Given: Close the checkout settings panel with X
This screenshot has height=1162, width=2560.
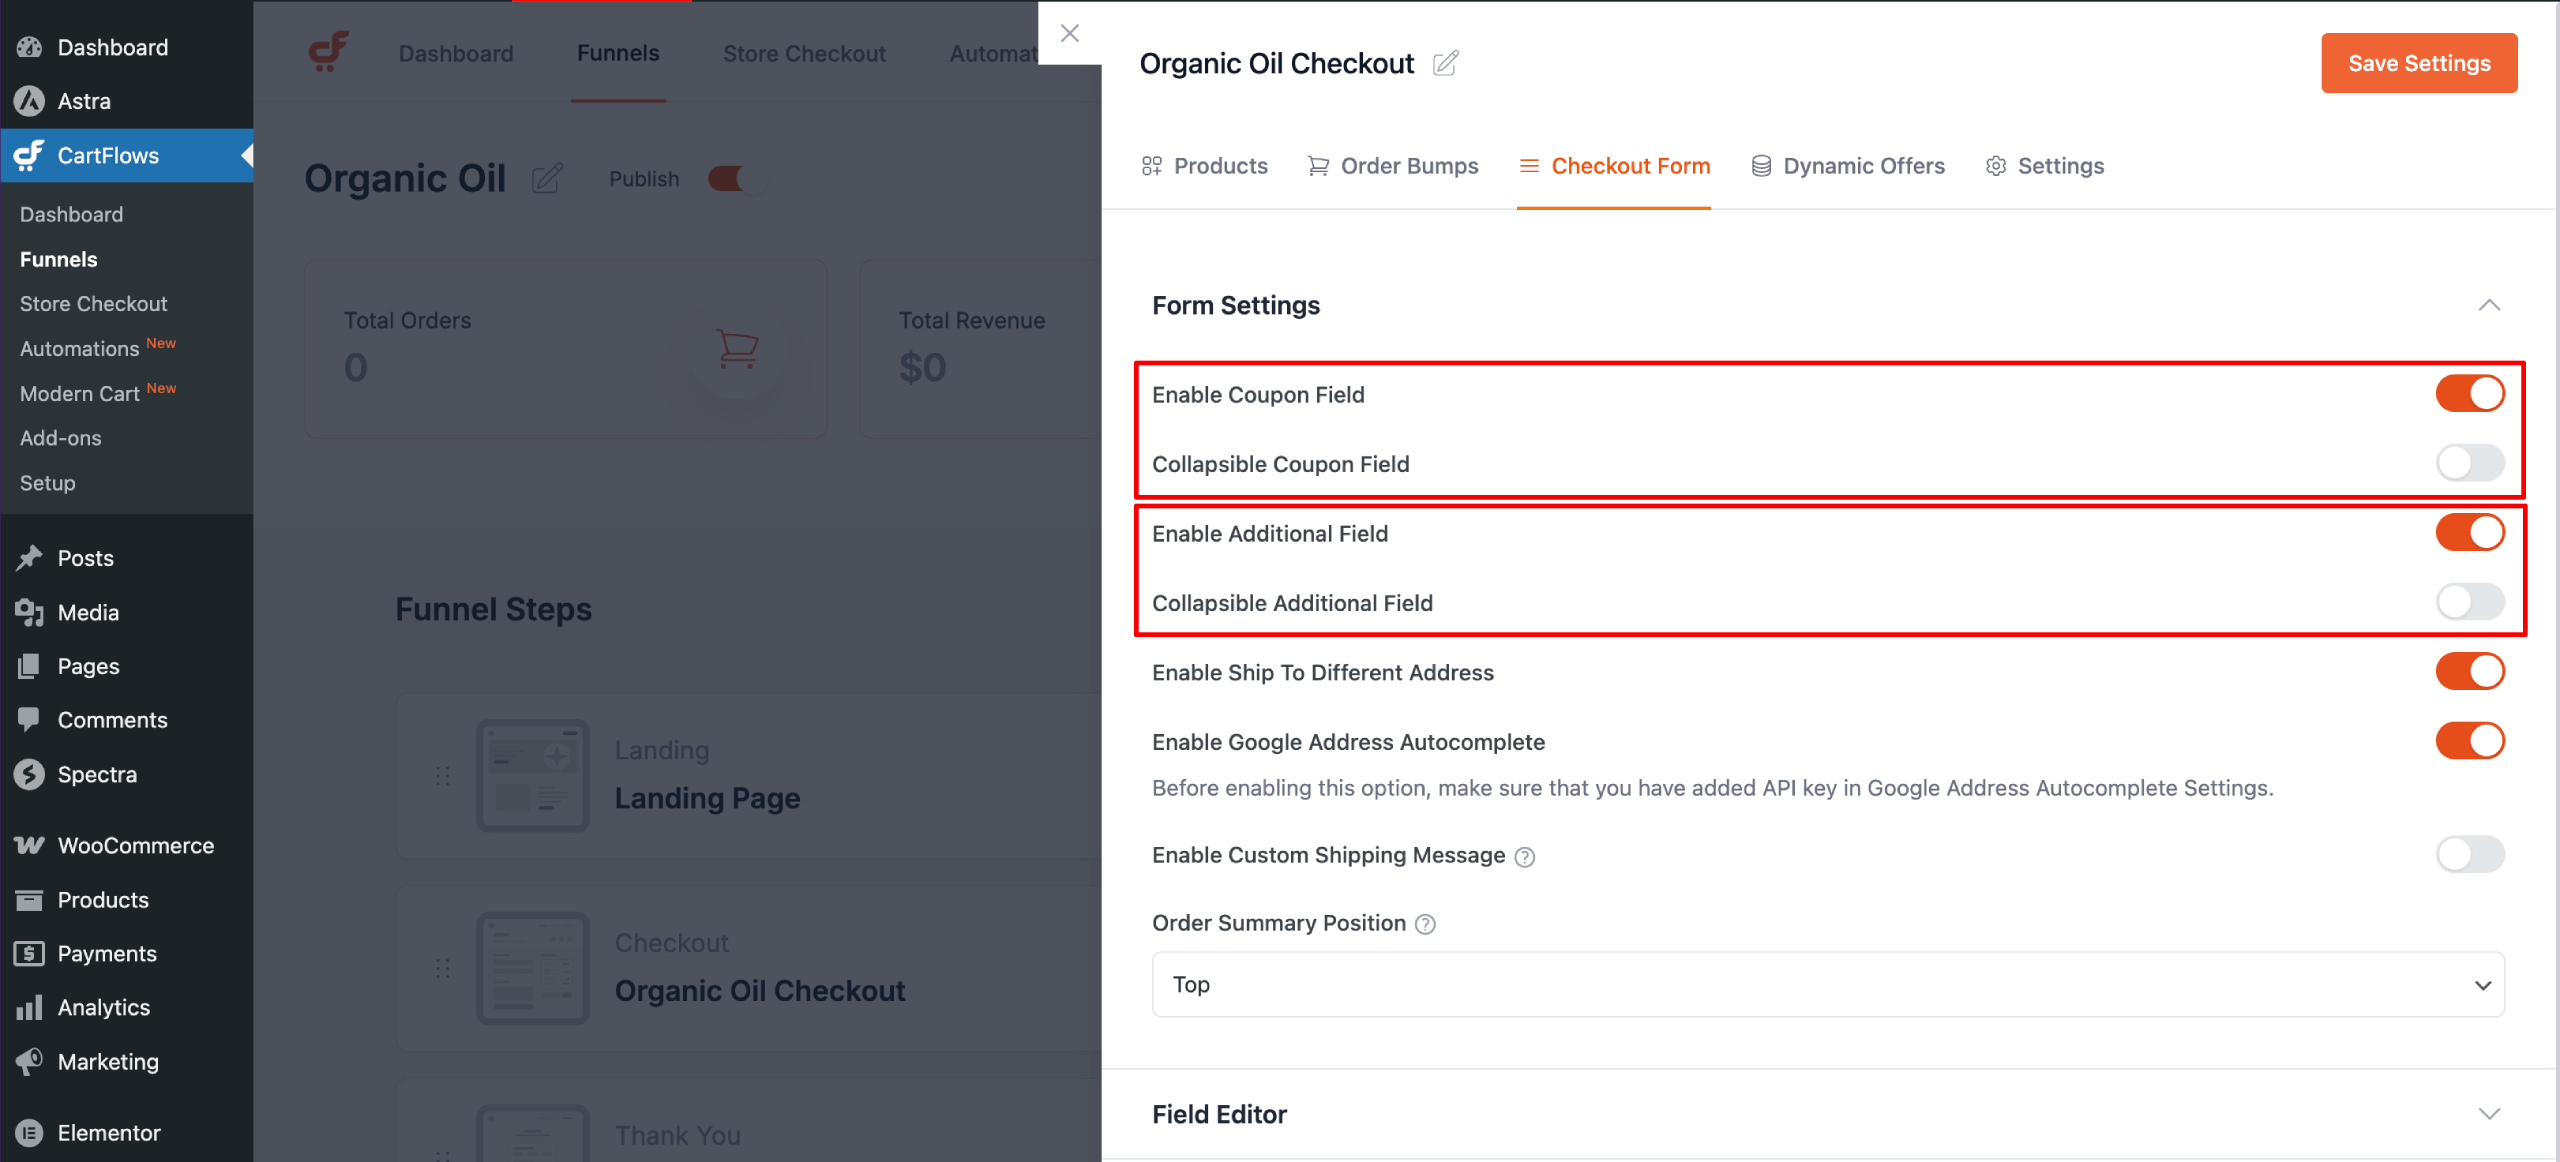Looking at the screenshot, I should point(1070,33).
